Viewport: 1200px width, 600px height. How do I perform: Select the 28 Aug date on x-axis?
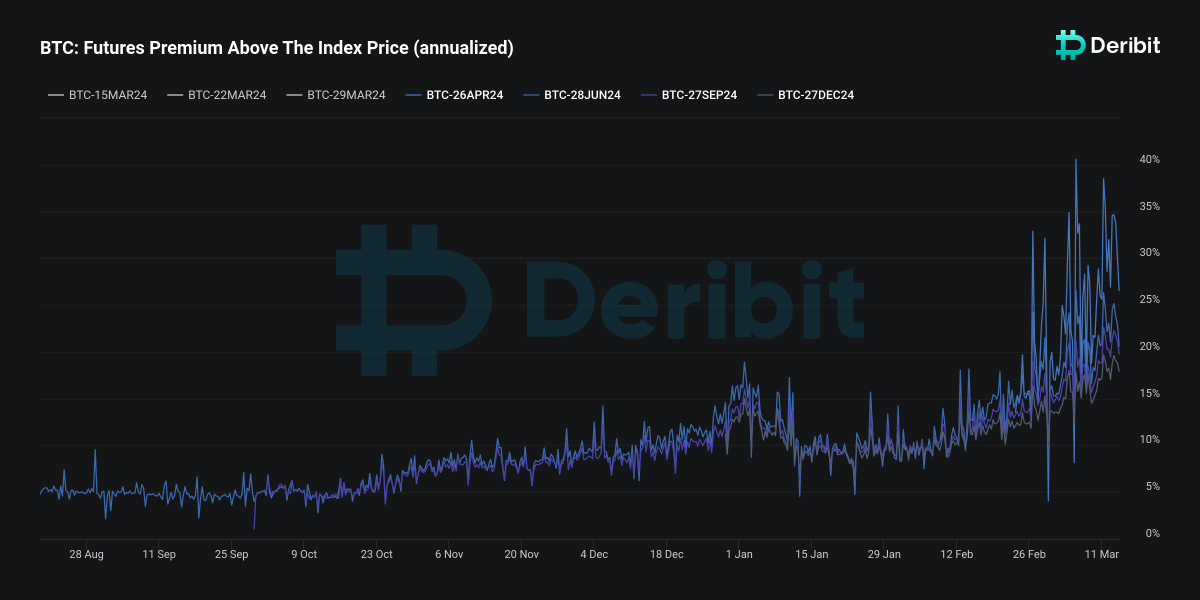click(87, 554)
